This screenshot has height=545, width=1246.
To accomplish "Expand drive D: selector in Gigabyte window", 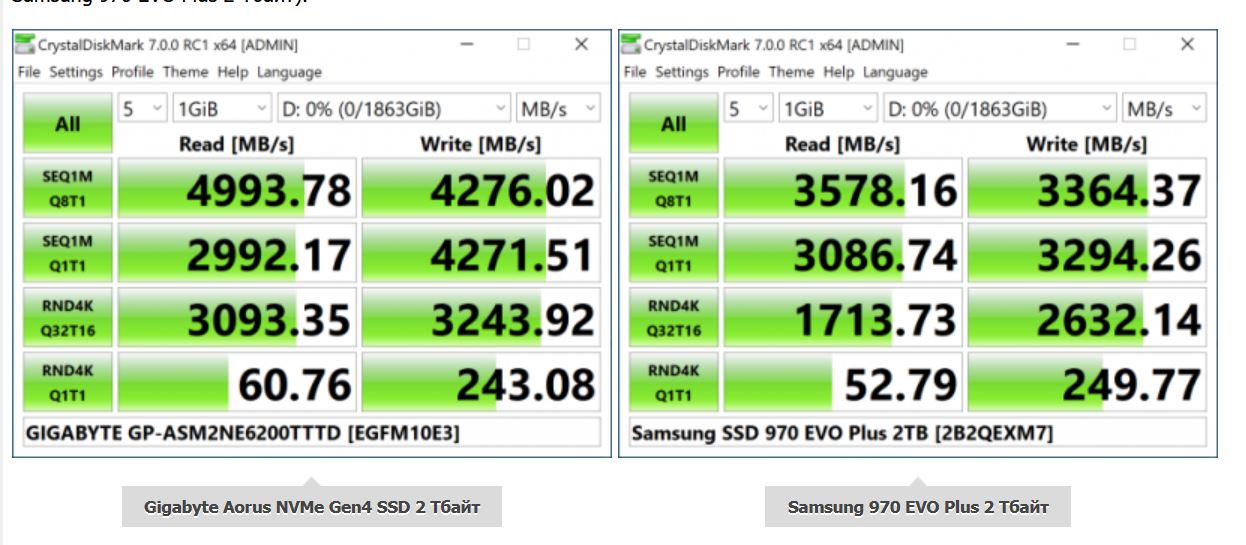I will pos(393,109).
